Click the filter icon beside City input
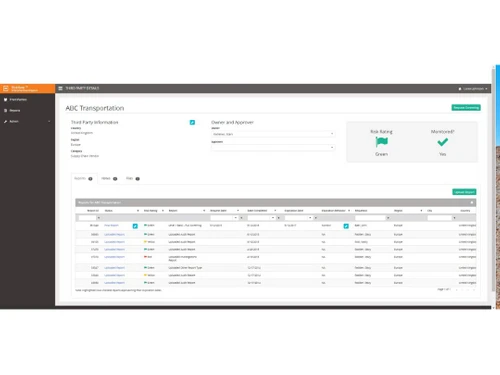This screenshot has height=375, width=500. pyautogui.click(x=454, y=218)
